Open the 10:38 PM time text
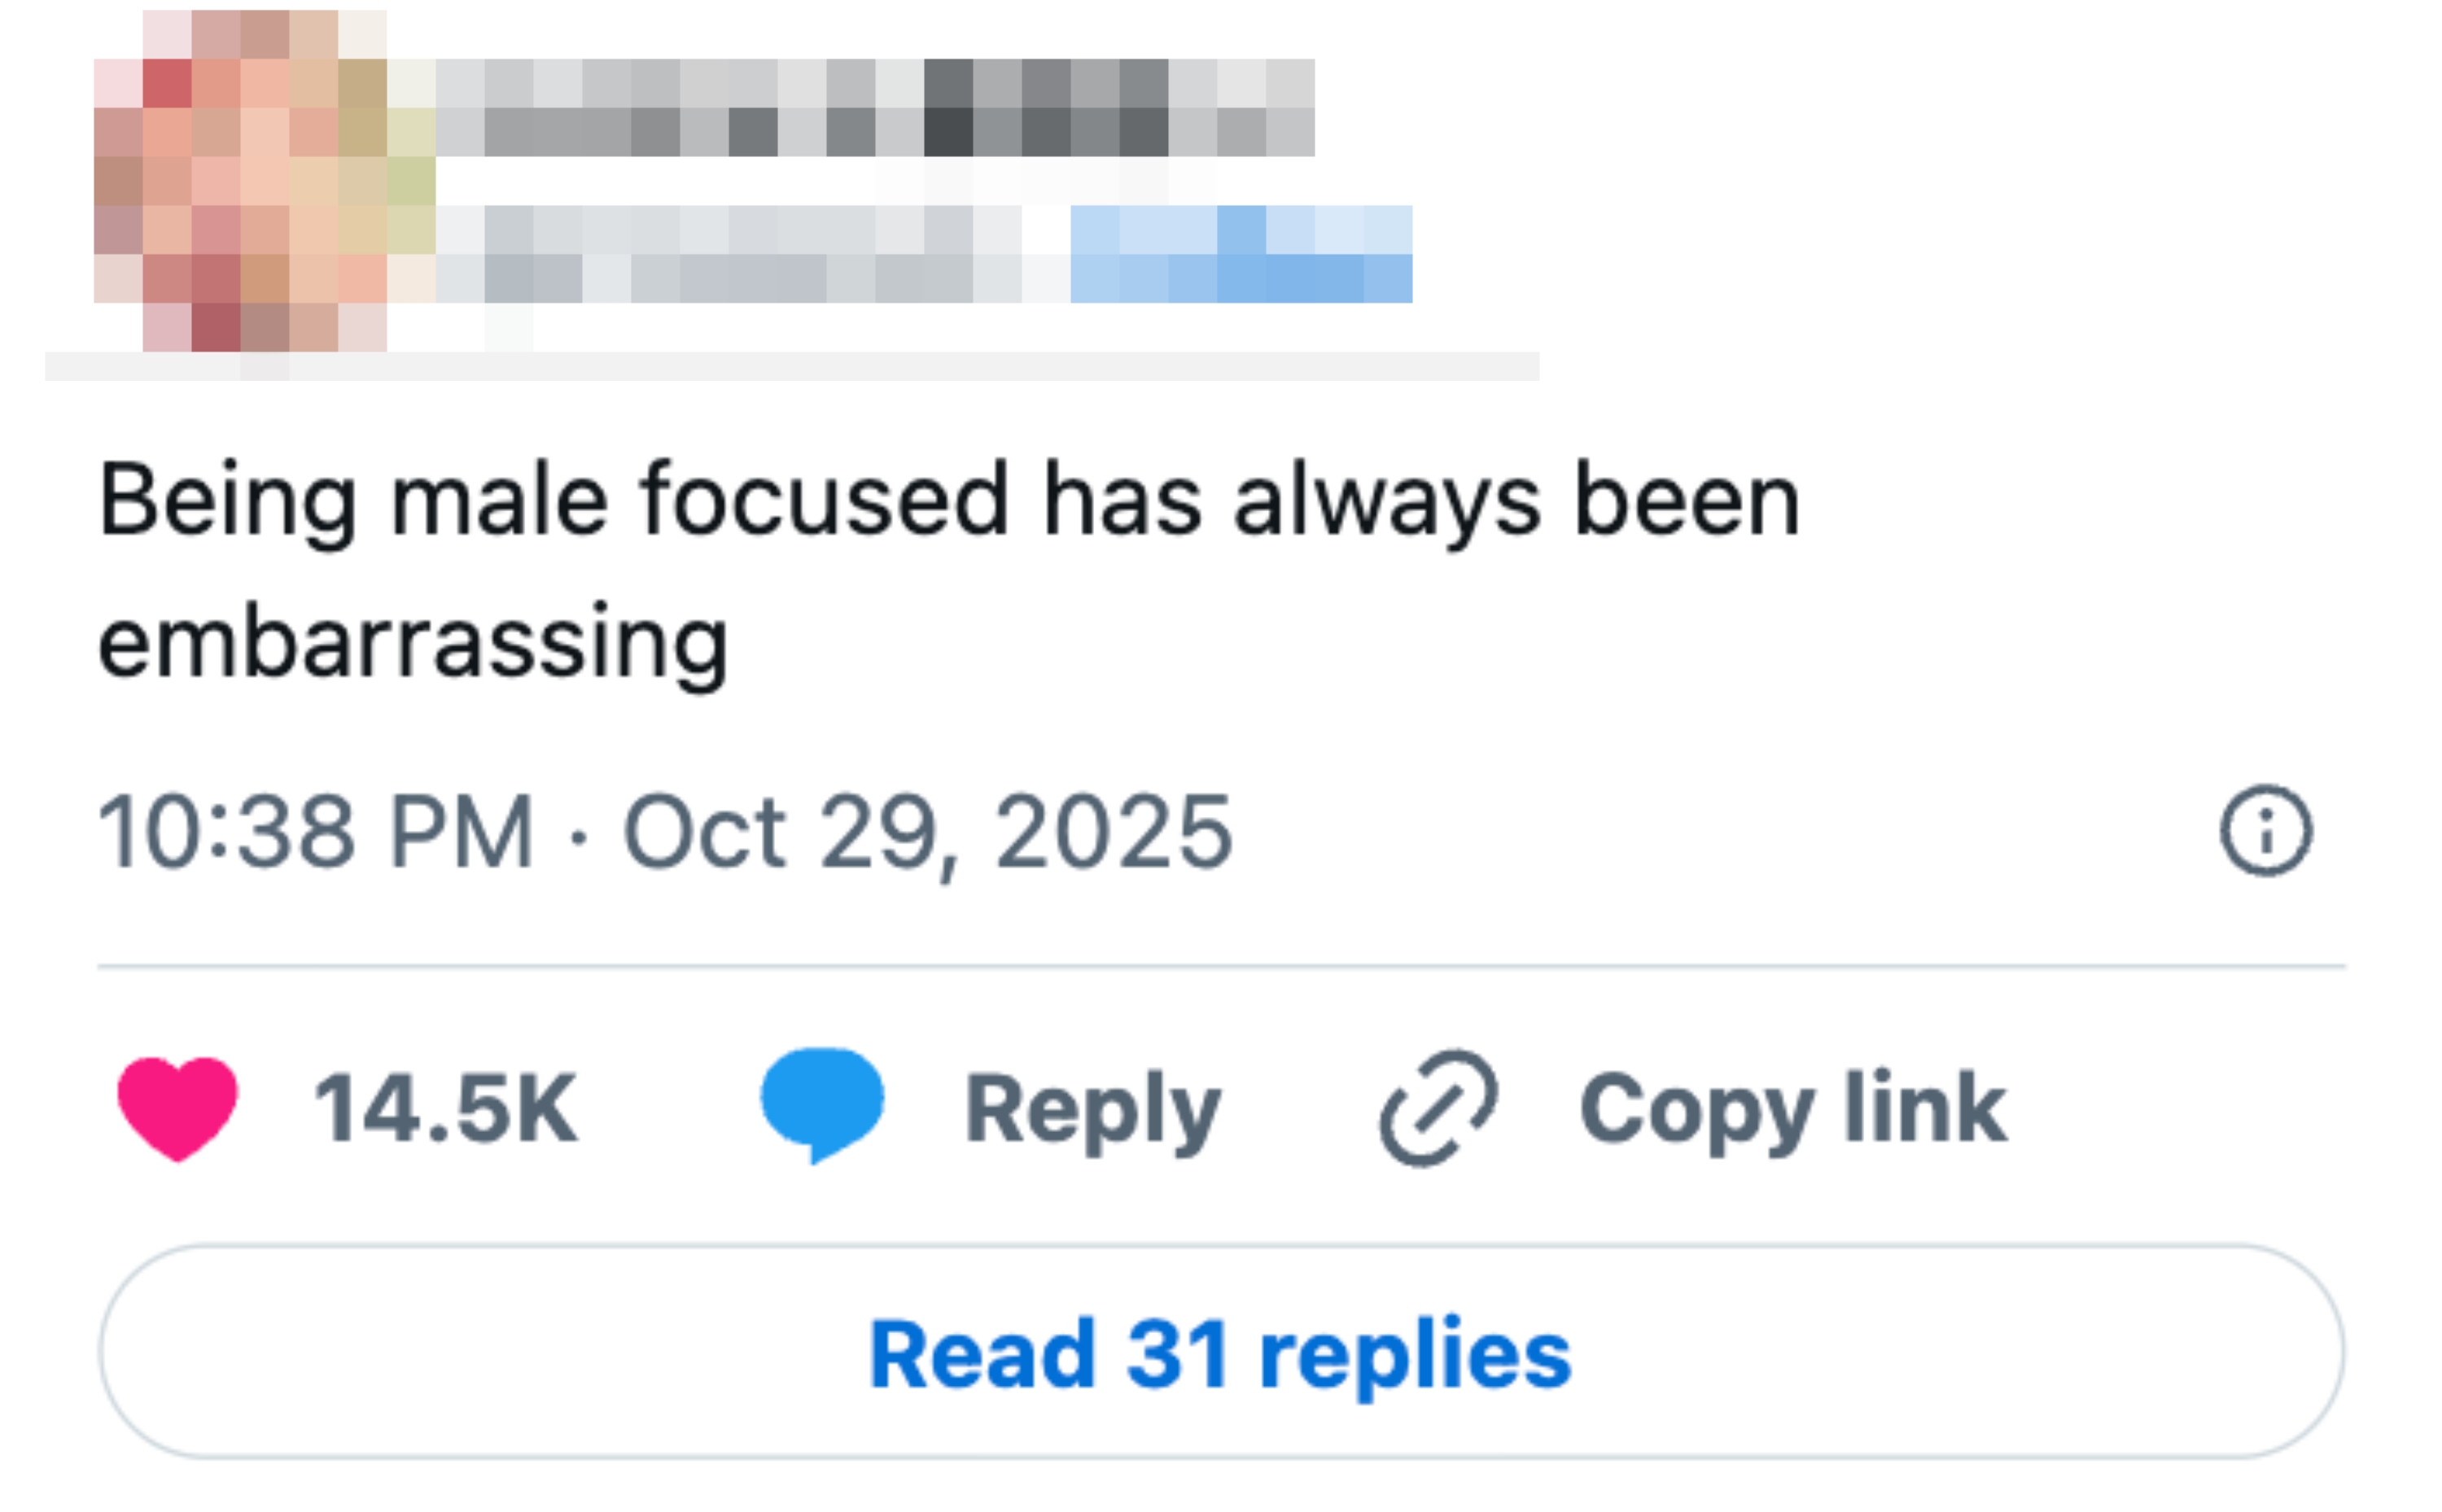 (315, 831)
